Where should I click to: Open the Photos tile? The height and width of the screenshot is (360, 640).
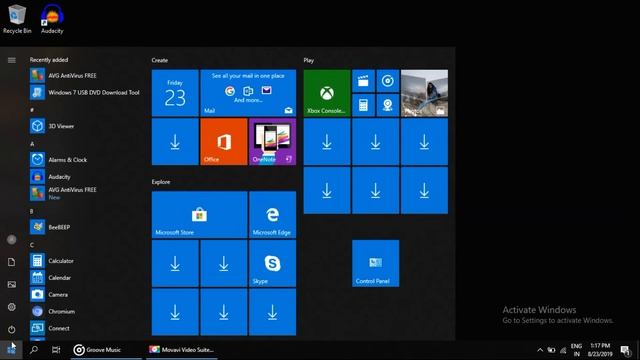point(424,93)
